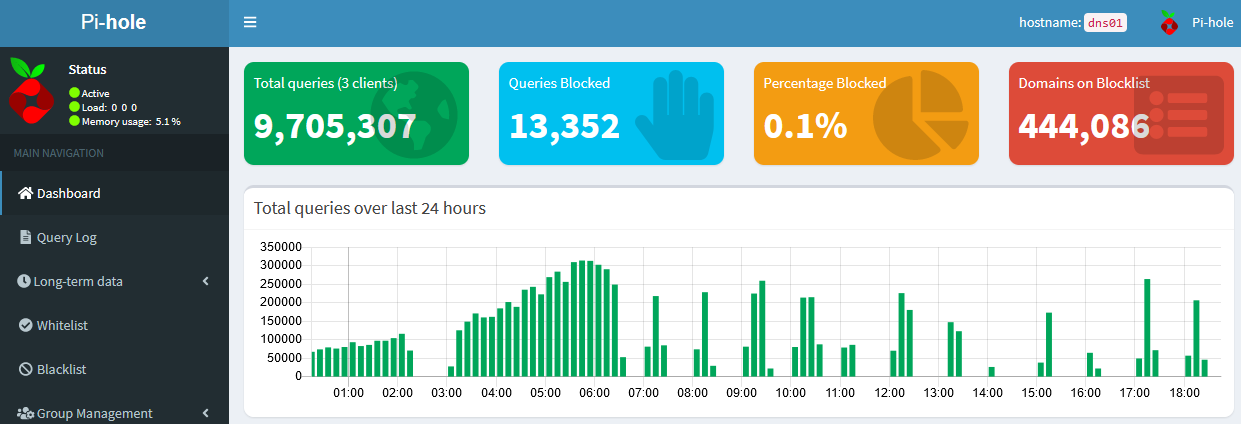The image size is (1241, 424).
Task: Click the Group Management users icon
Action: [25, 413]
